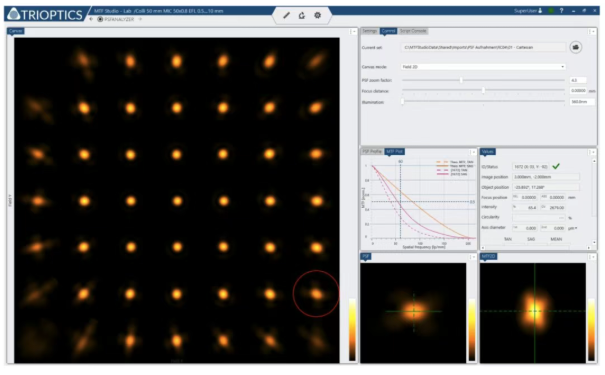
Task: Open settings via the gear icon in top toolbar
Action: click(x=318, y=15)
